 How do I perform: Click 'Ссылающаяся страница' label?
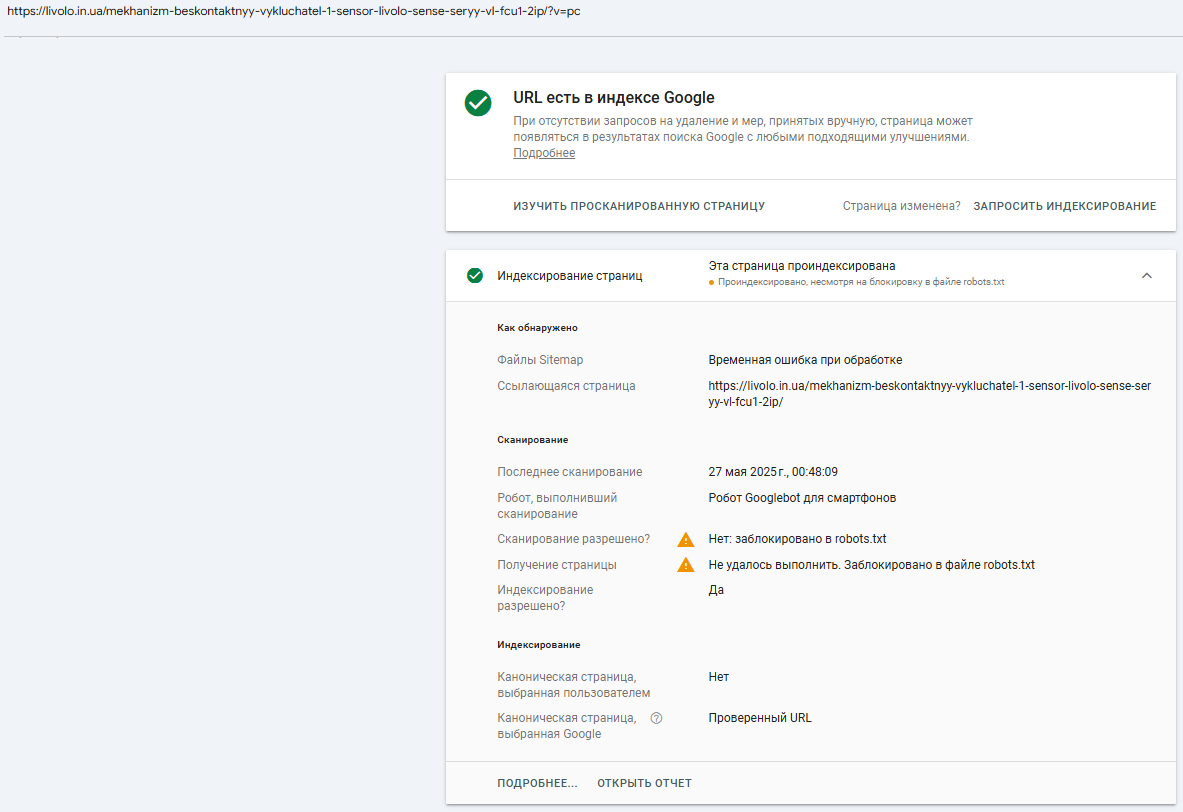click(x=566, y=386)
